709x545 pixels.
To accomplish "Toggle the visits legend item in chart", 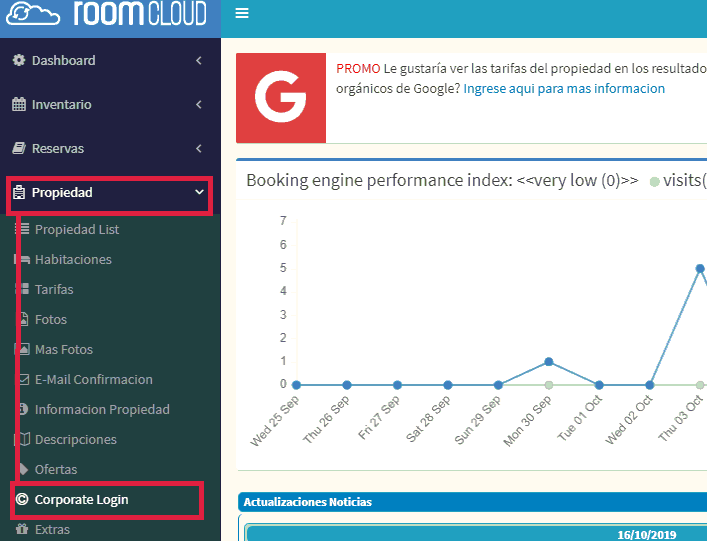I will [x=678, y=181].
